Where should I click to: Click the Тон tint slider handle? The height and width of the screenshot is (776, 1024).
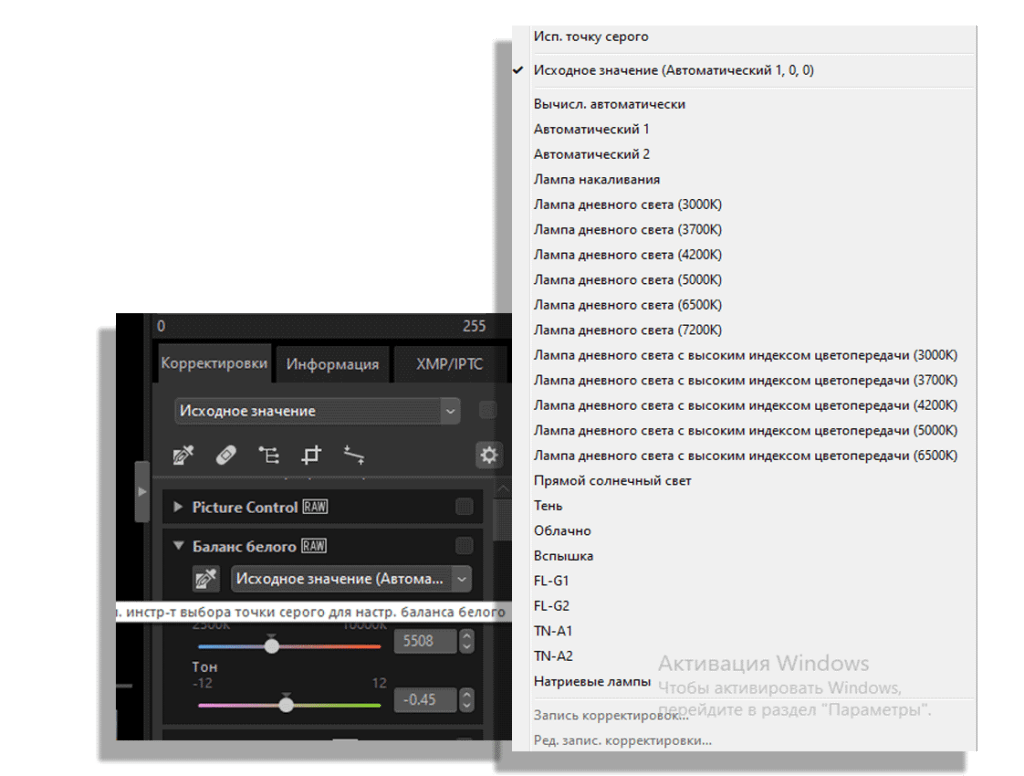(x=286, y=704)
